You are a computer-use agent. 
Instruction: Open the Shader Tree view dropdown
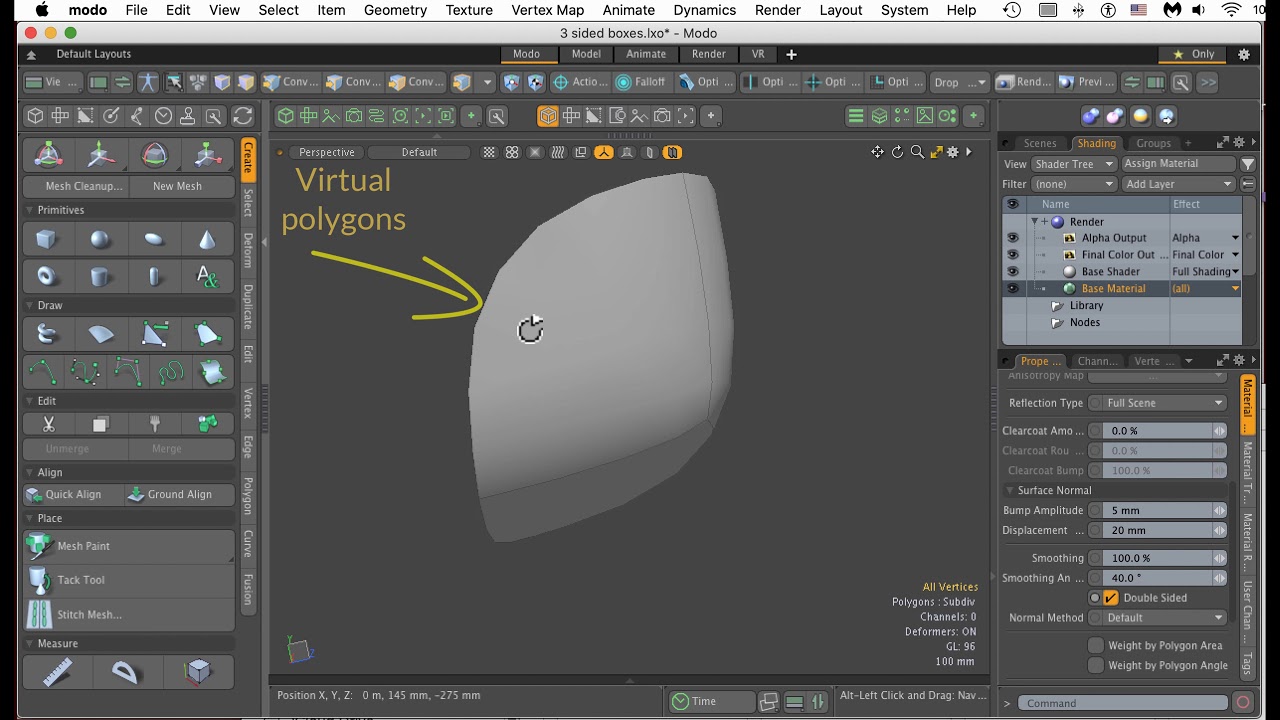click(x=1073, y=164)
